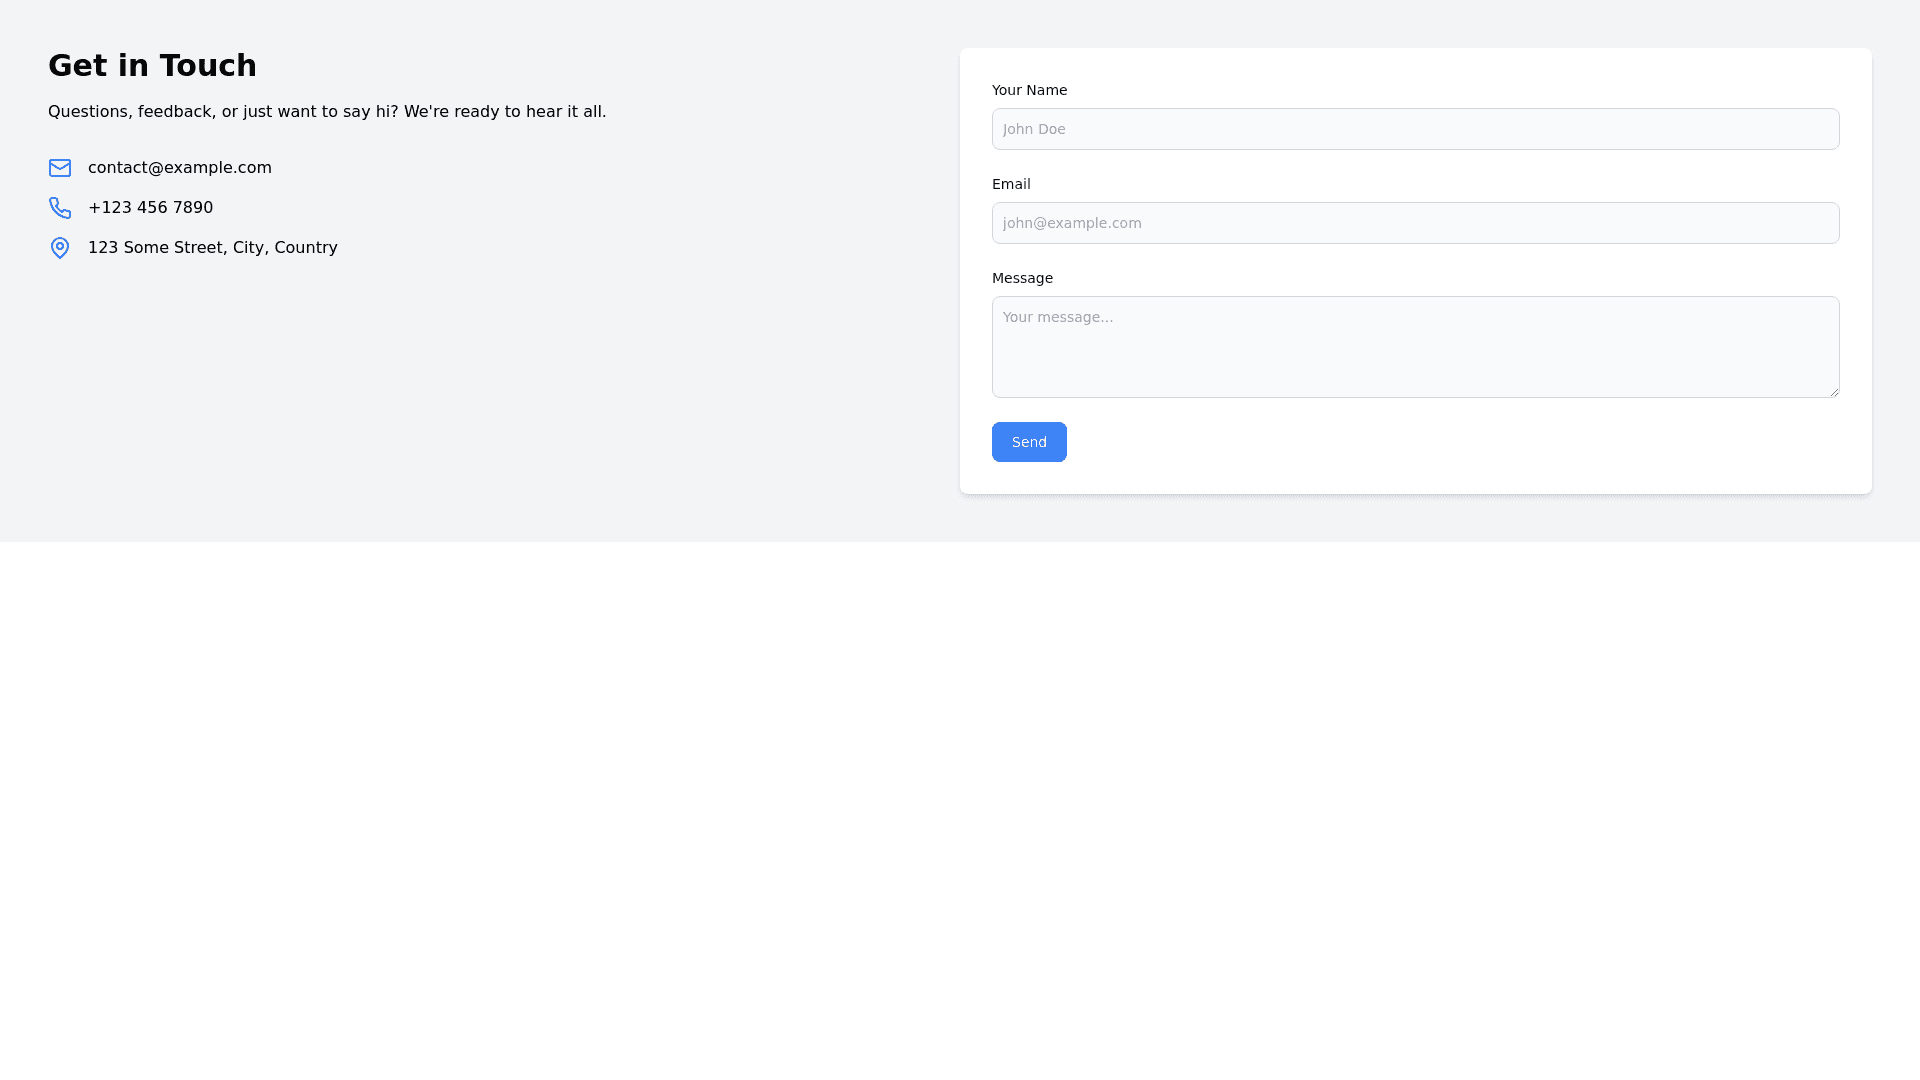The image size is (1920, 1080).
Task: Focus the Email input field
Action: 1415,223
